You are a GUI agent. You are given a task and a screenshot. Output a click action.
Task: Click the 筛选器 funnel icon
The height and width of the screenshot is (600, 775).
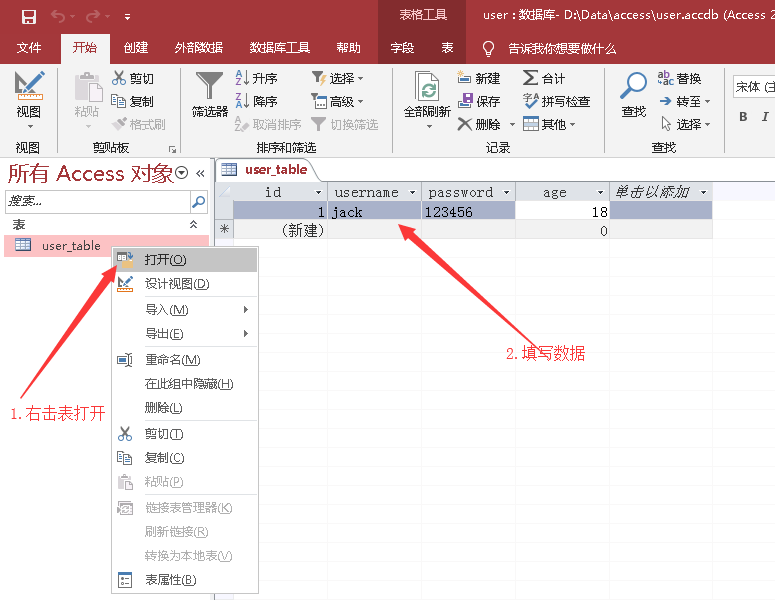[x=210, y=85]
